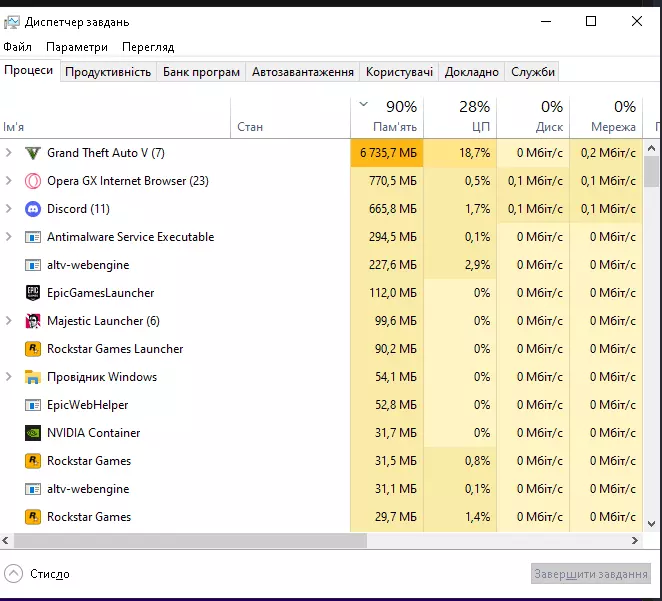The height and width of the screenshot is (601, 662).
Task: Sort by the ЦП column header
Action: 460,117
